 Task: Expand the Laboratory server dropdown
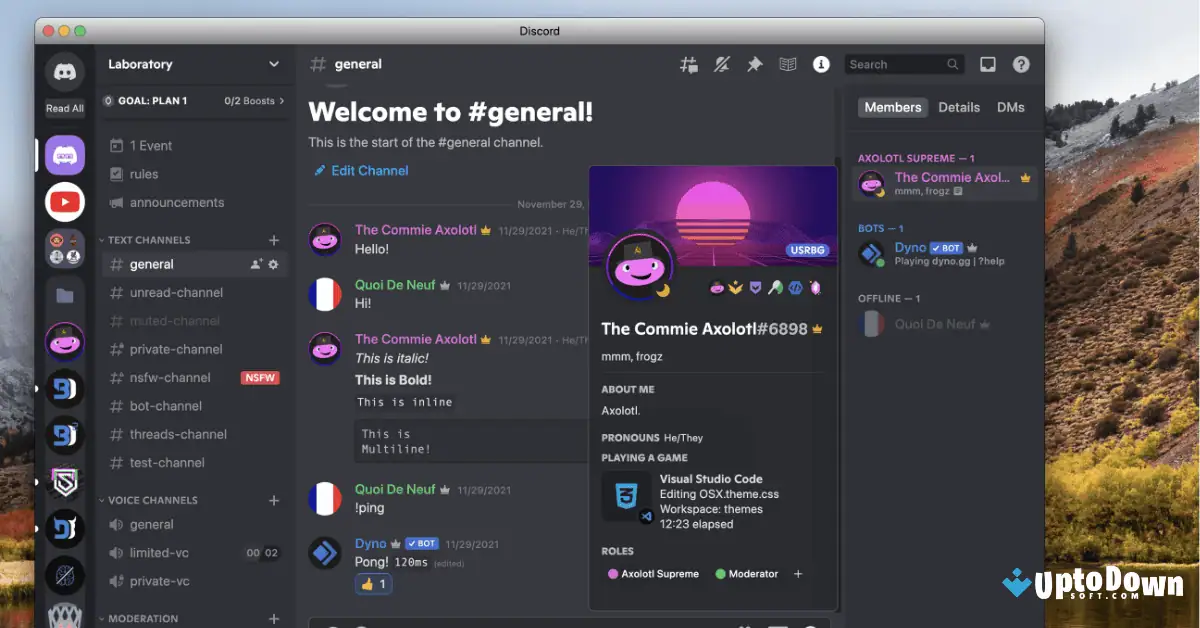coord(275,64)
